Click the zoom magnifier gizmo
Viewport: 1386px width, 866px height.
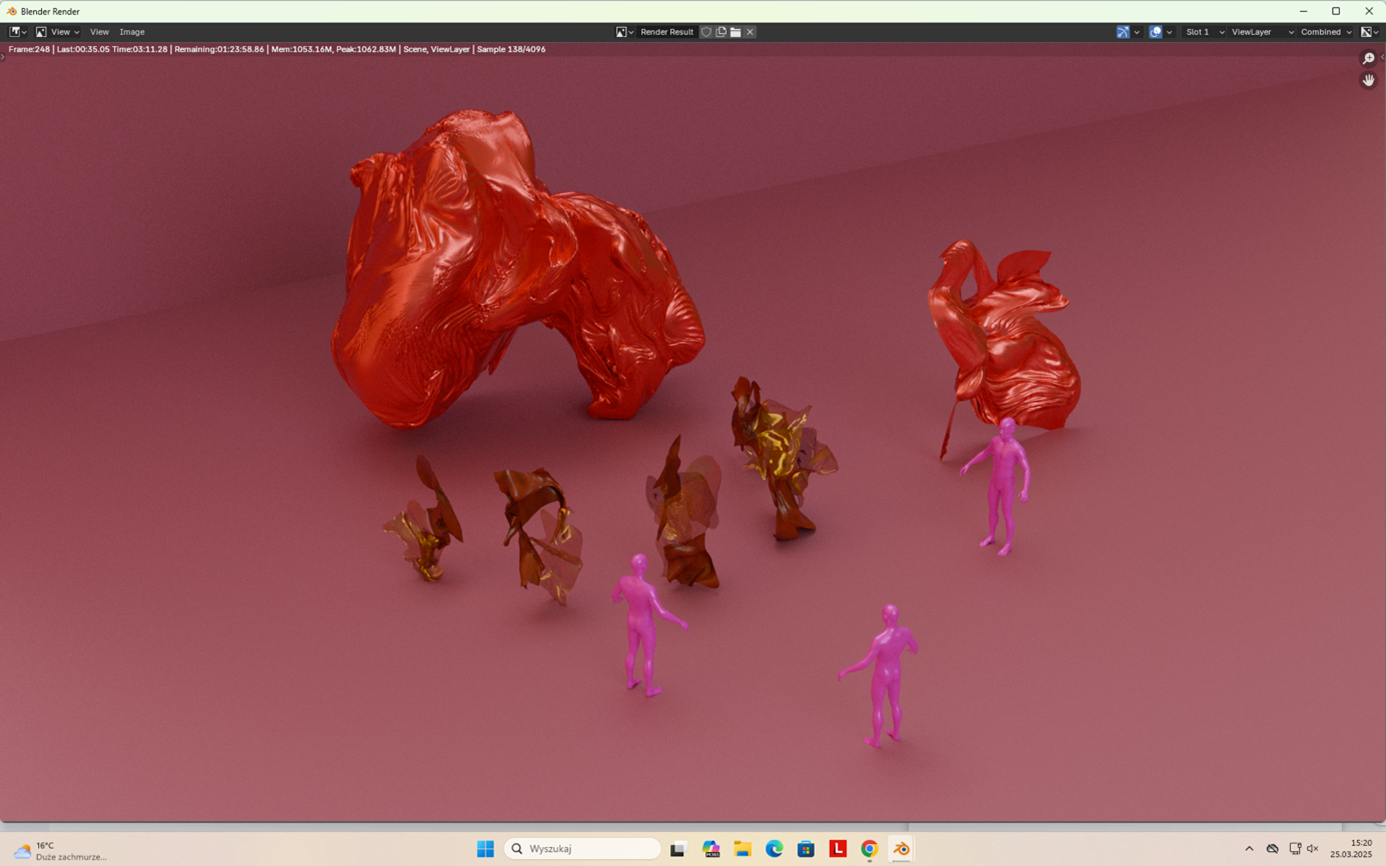pos(1368,59)
